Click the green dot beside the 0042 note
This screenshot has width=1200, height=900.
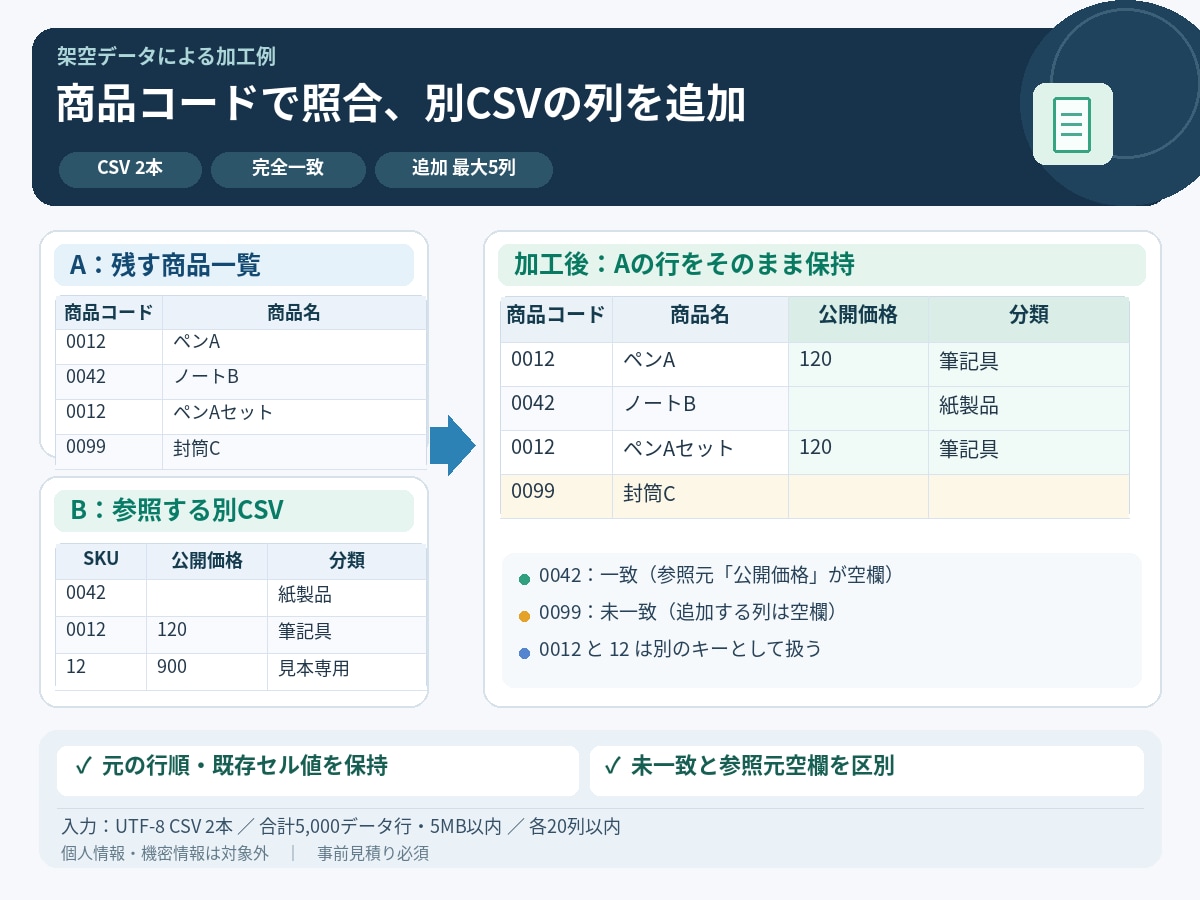point(524,578)
